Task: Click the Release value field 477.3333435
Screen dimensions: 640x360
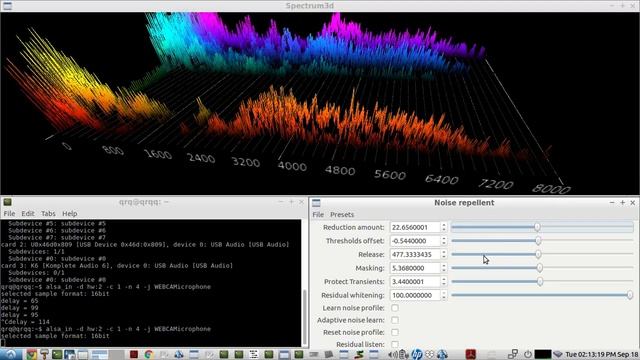Action: (415, 254)
